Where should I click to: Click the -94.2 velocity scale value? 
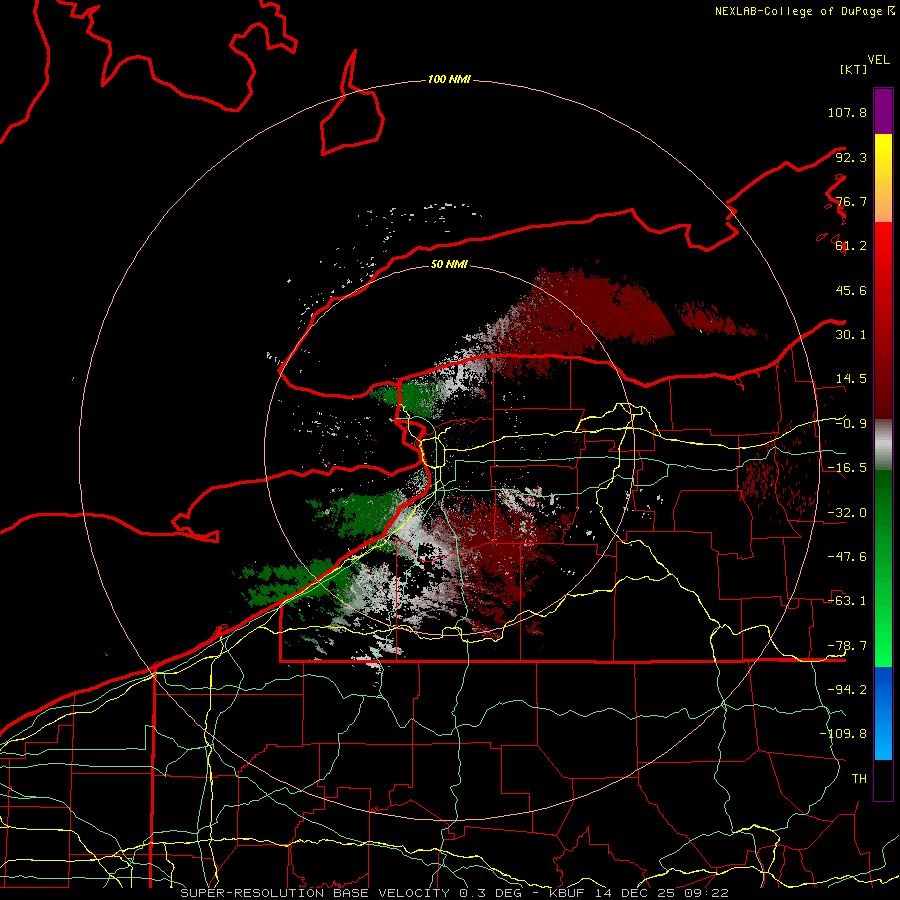pos(847,690)
